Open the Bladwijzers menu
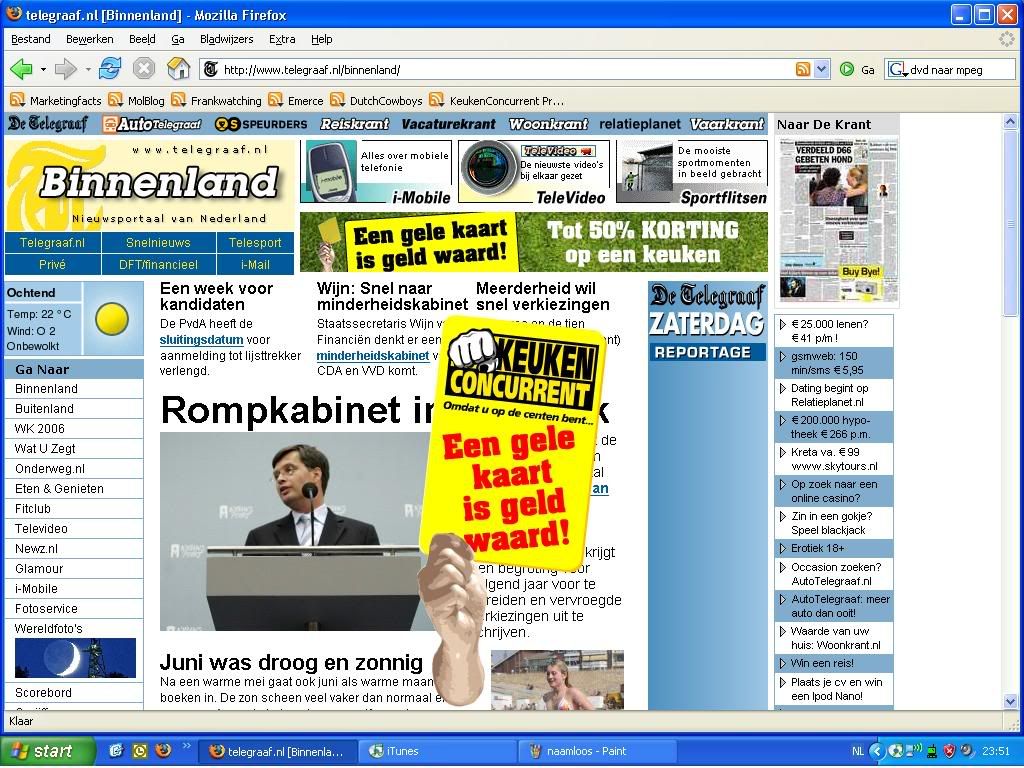The width and height of the screenshot is (1024, 768). coord(227,39)
